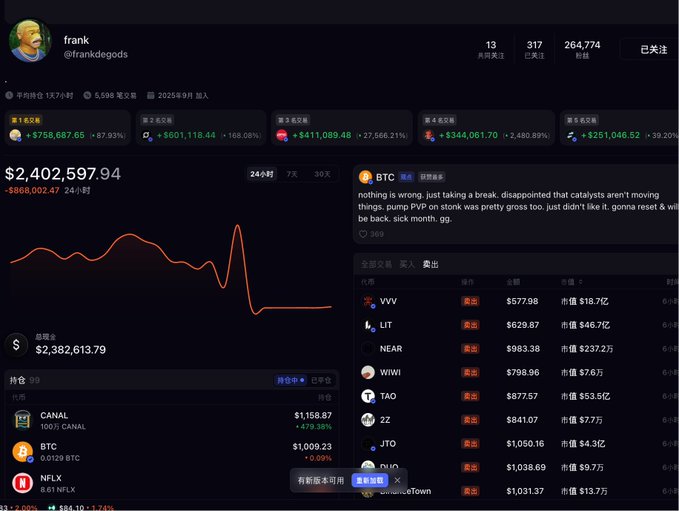Click the NEAR token icon in trades
Viewport: 679px width, 511px height.
pos(368,349)
